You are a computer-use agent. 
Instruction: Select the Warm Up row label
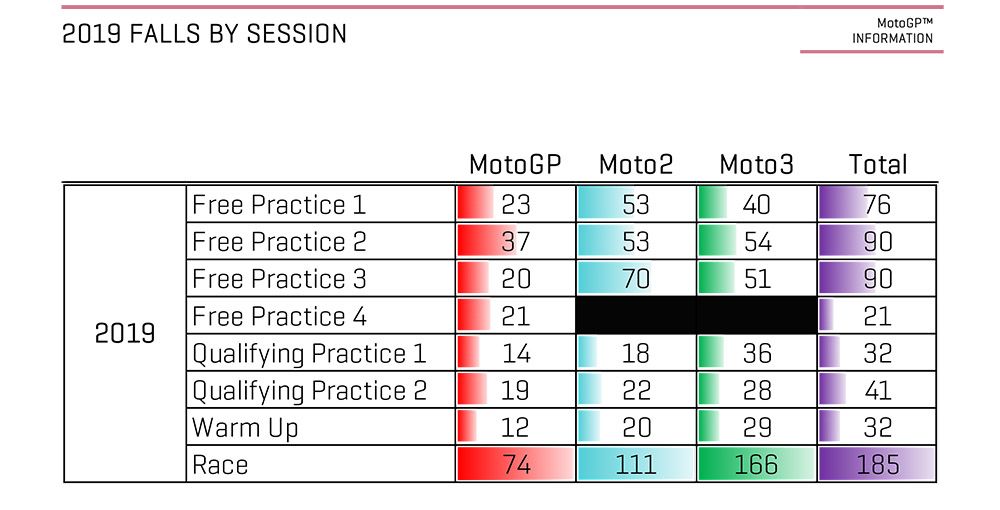245,428
